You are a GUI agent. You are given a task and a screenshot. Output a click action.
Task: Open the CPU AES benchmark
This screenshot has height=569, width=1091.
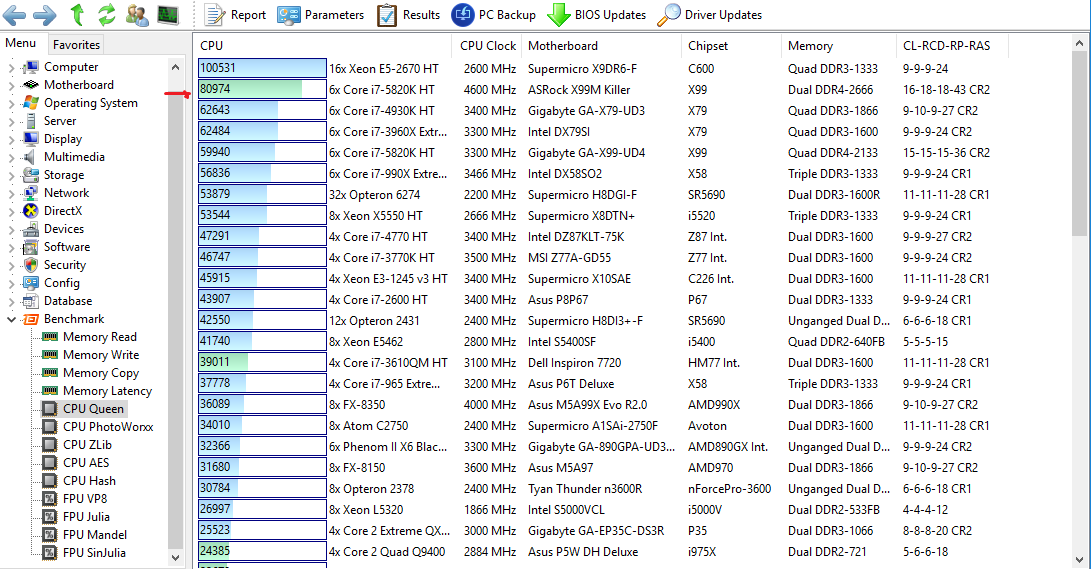[86, 463]
